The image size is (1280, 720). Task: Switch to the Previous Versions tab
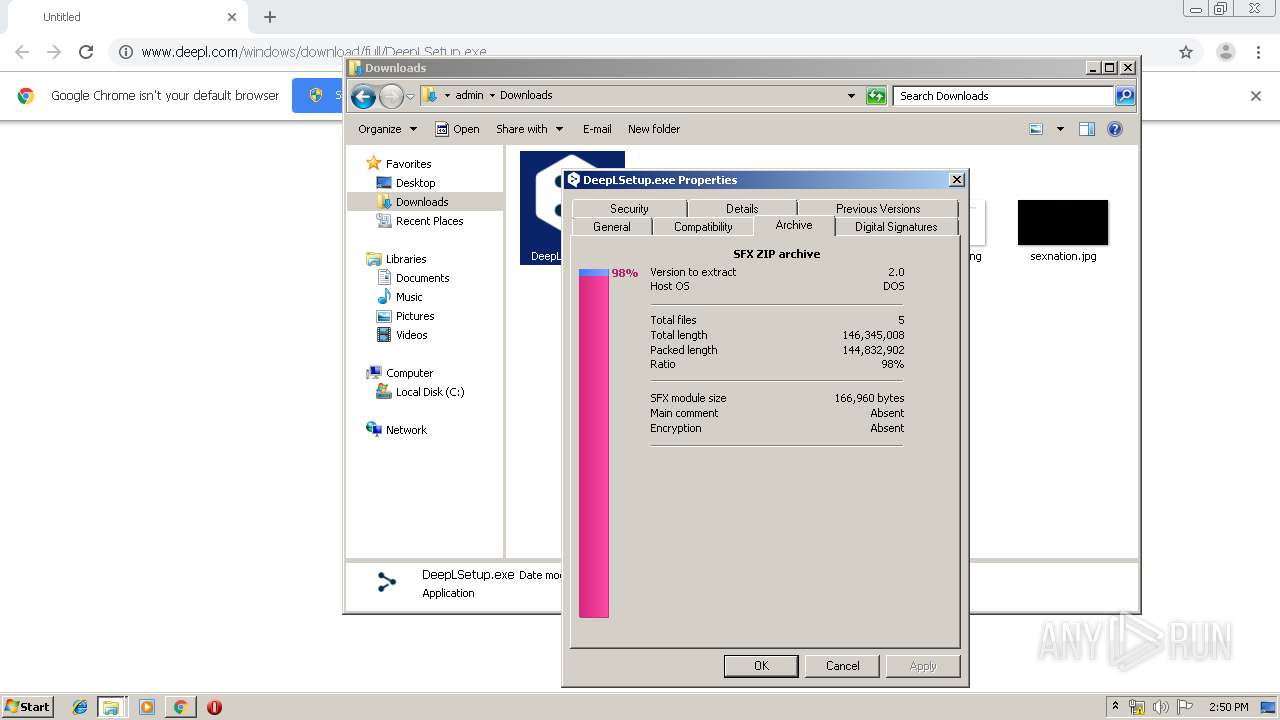[x=878, y=208]
